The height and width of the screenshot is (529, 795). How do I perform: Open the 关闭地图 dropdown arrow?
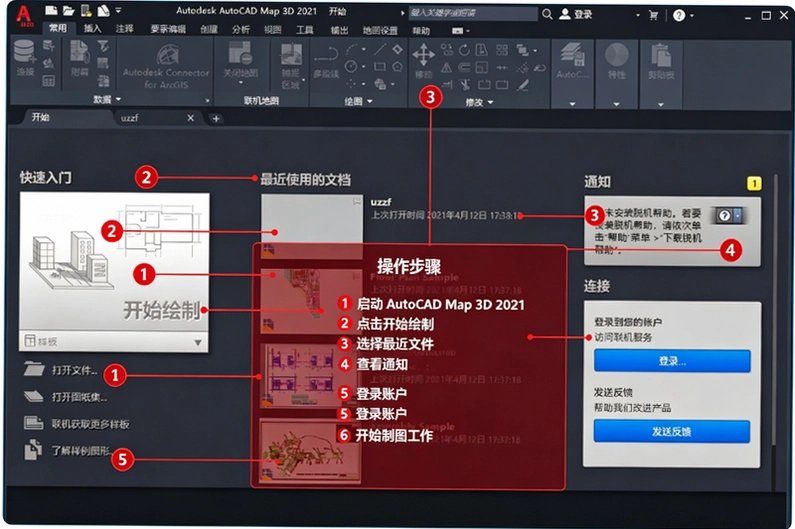pyautogui.click(x=241, y=83)
